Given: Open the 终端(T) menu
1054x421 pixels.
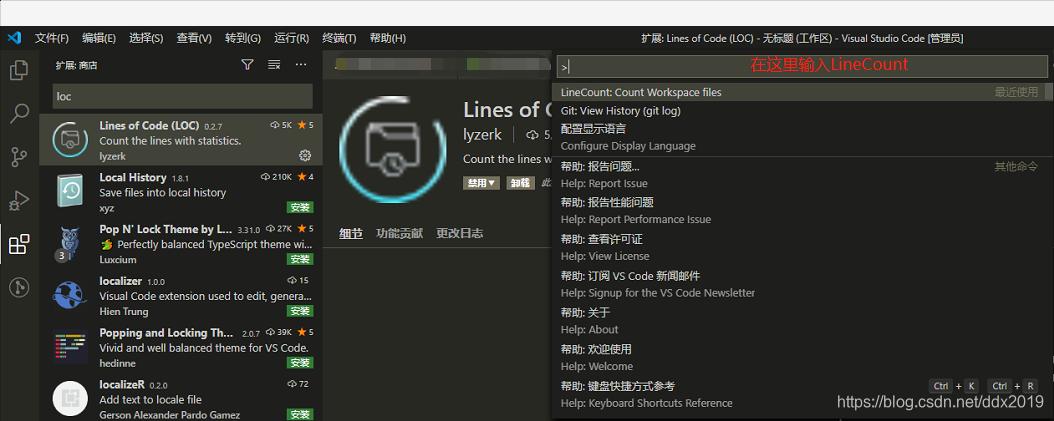Looking at the screenshot, I should 339,38.
